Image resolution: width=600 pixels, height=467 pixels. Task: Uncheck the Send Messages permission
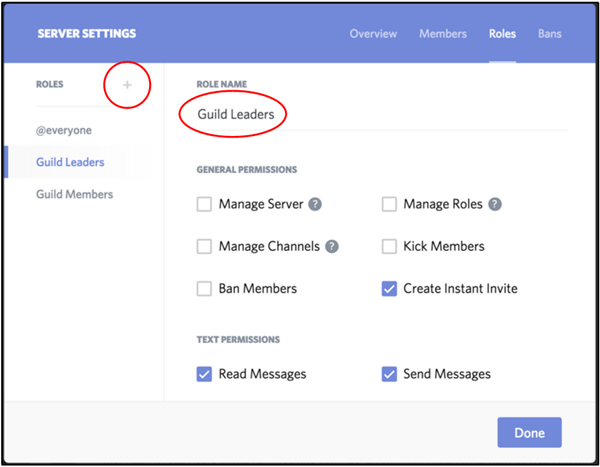[x=389, y=374]
